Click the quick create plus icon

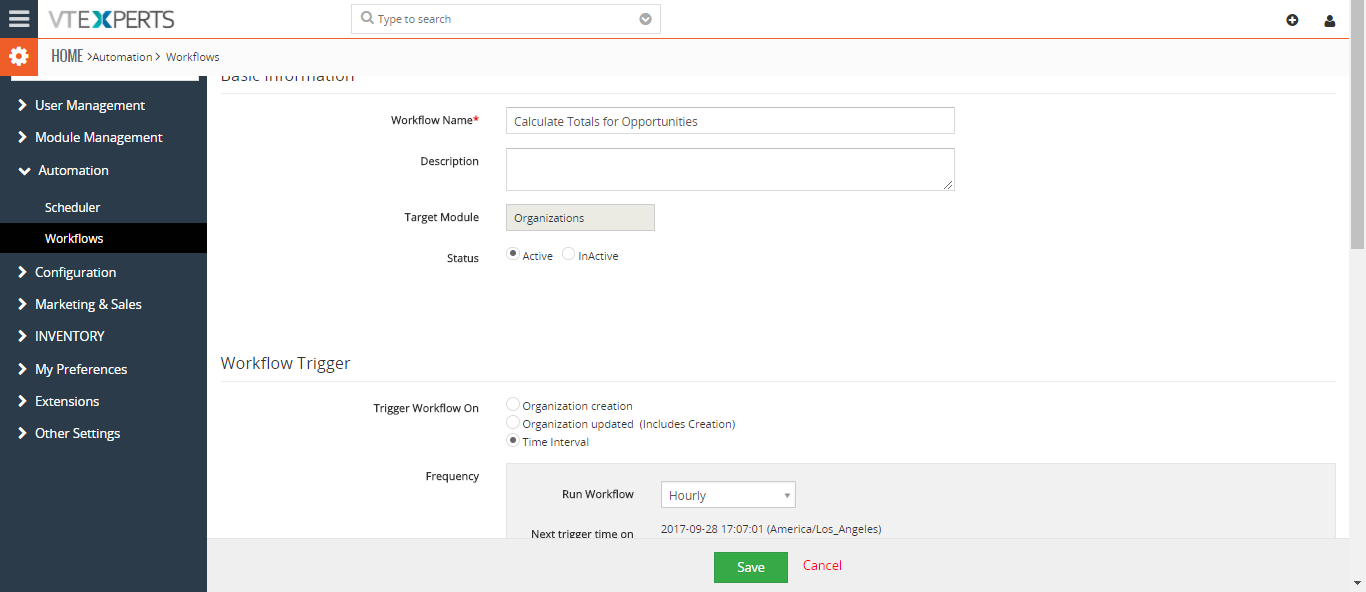tap(1292, 20)
